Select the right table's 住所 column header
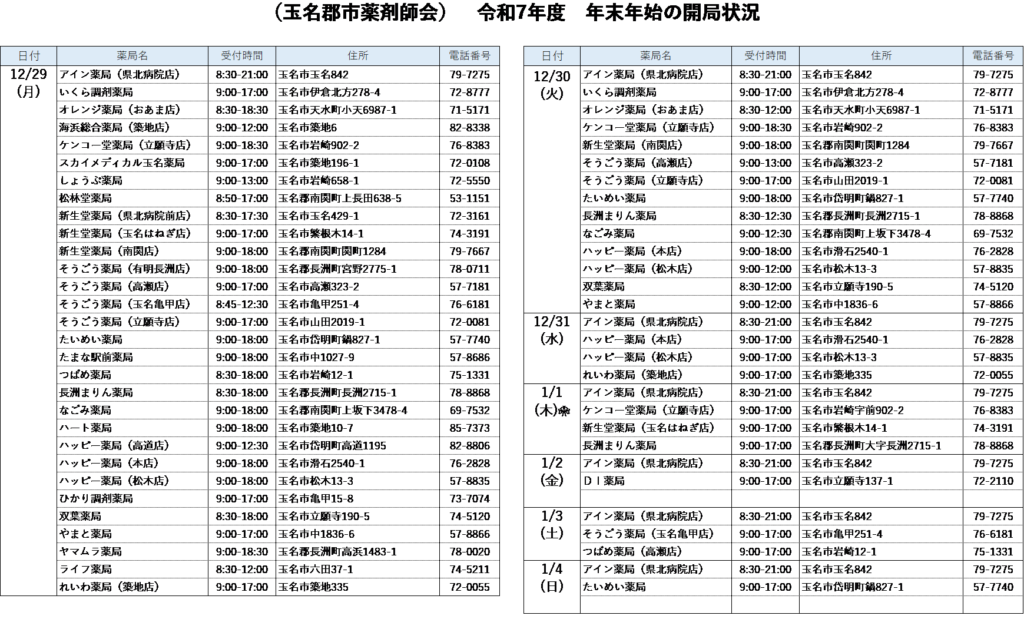1024x632 pixels. click(x=879, y=56)
